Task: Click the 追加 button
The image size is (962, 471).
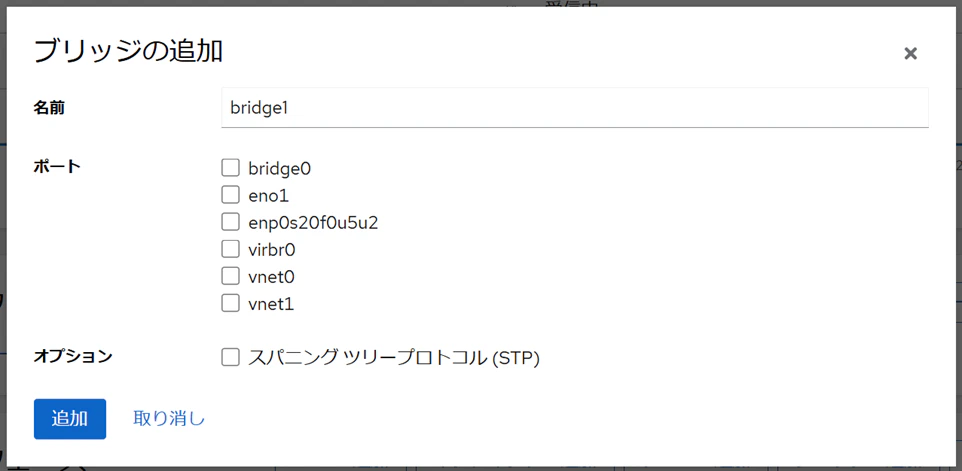Action: click(x=70, y=419)
